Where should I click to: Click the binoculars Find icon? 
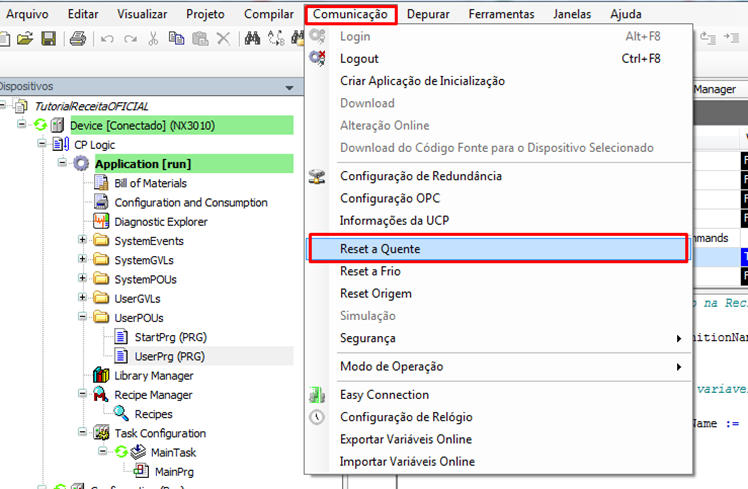click(x=253, y=39)
